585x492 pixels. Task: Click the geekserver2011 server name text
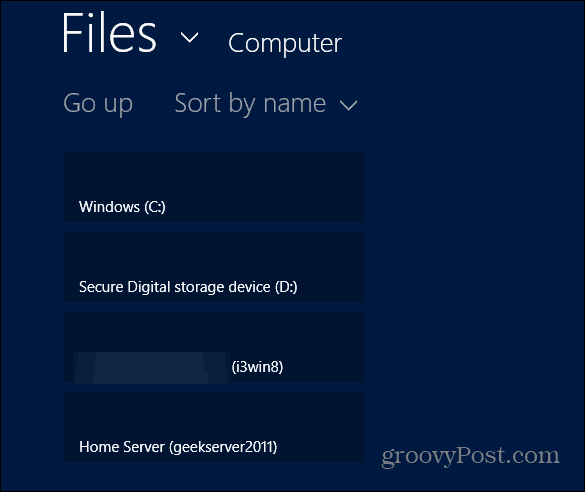tap(223, 447)
